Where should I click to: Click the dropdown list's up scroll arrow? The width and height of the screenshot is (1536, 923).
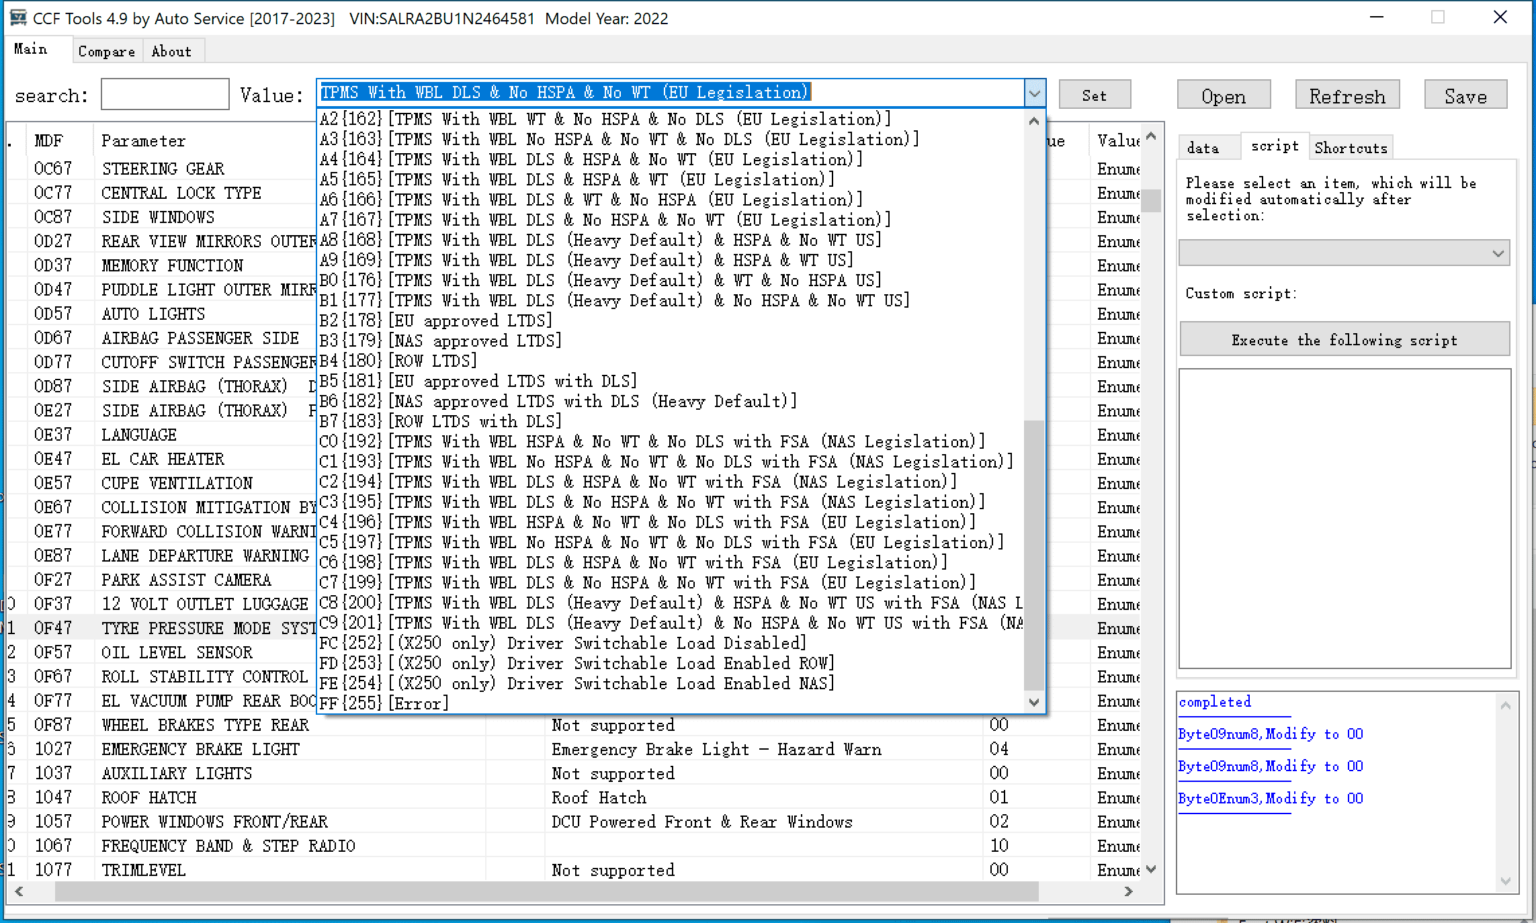(x=1034, y=120)
